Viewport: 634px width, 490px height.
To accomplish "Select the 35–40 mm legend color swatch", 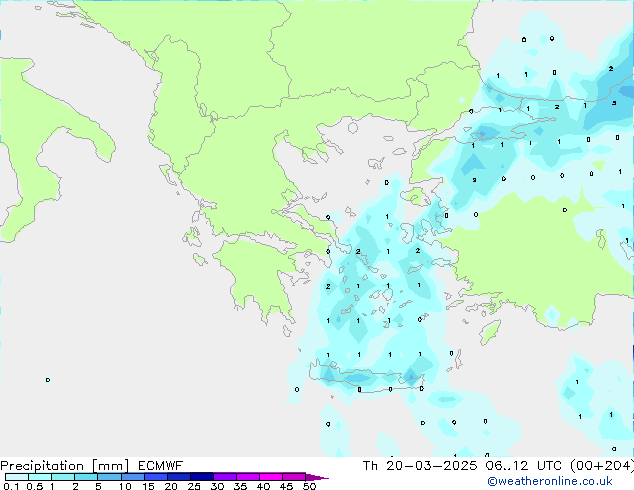I will 247,477.
